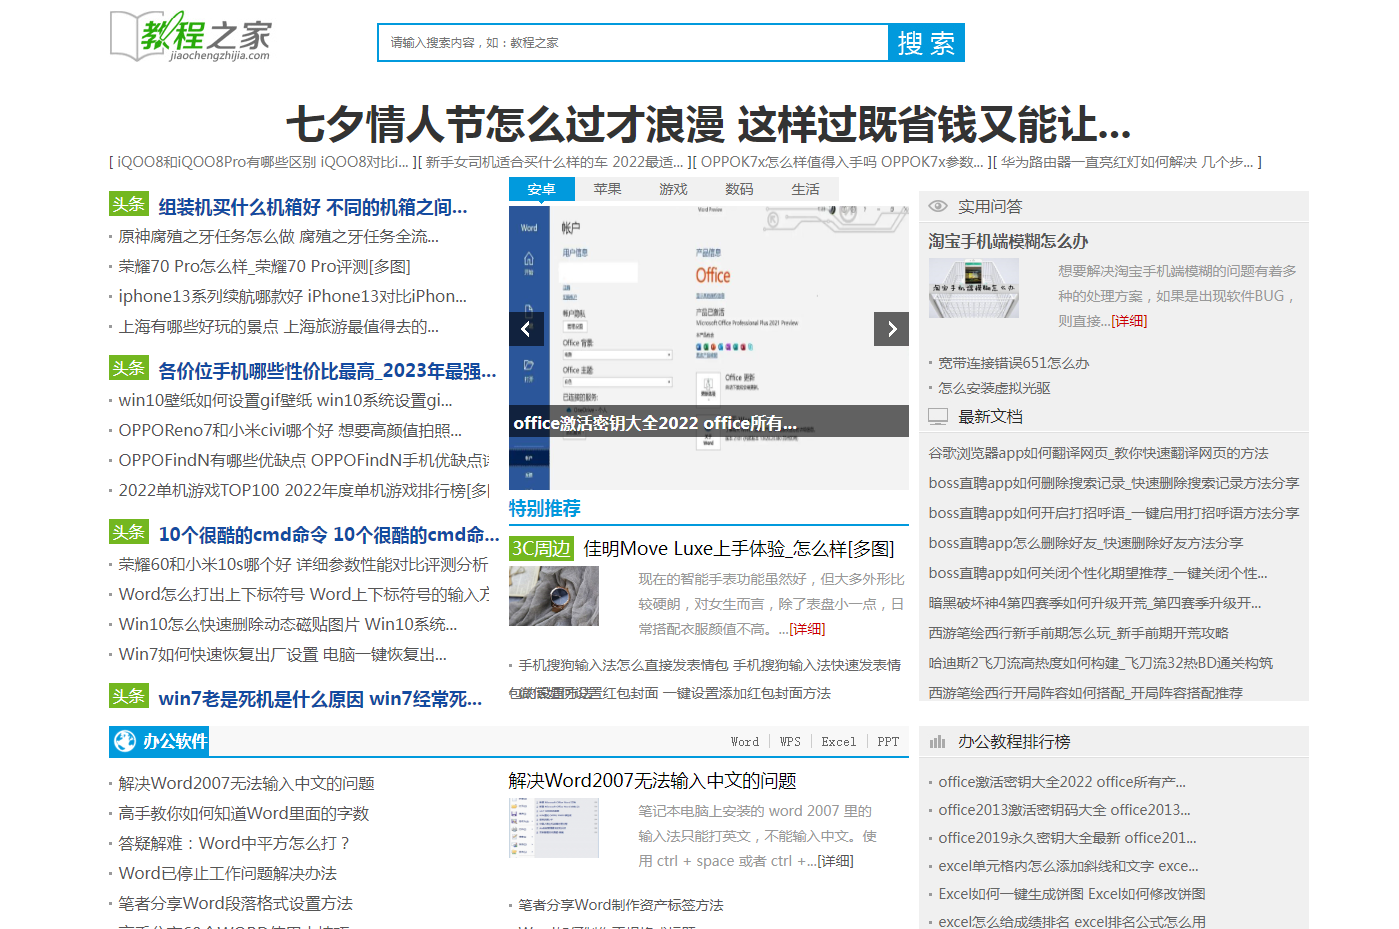Click 头条 badge beside 组装机买什么机箱好
1399x929 pixels.
point(129,204)
